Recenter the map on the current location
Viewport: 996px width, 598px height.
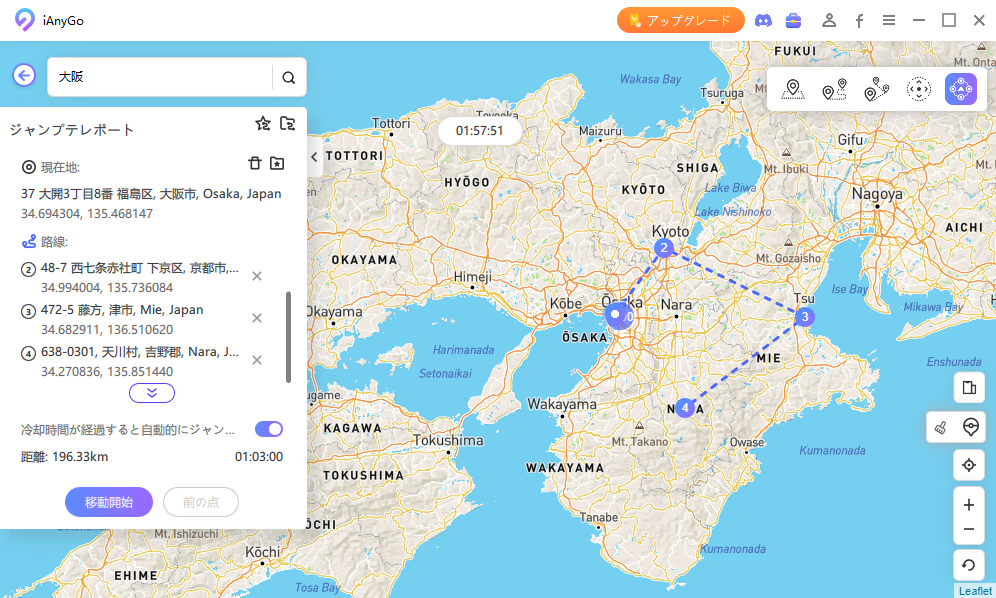(968, 465)
